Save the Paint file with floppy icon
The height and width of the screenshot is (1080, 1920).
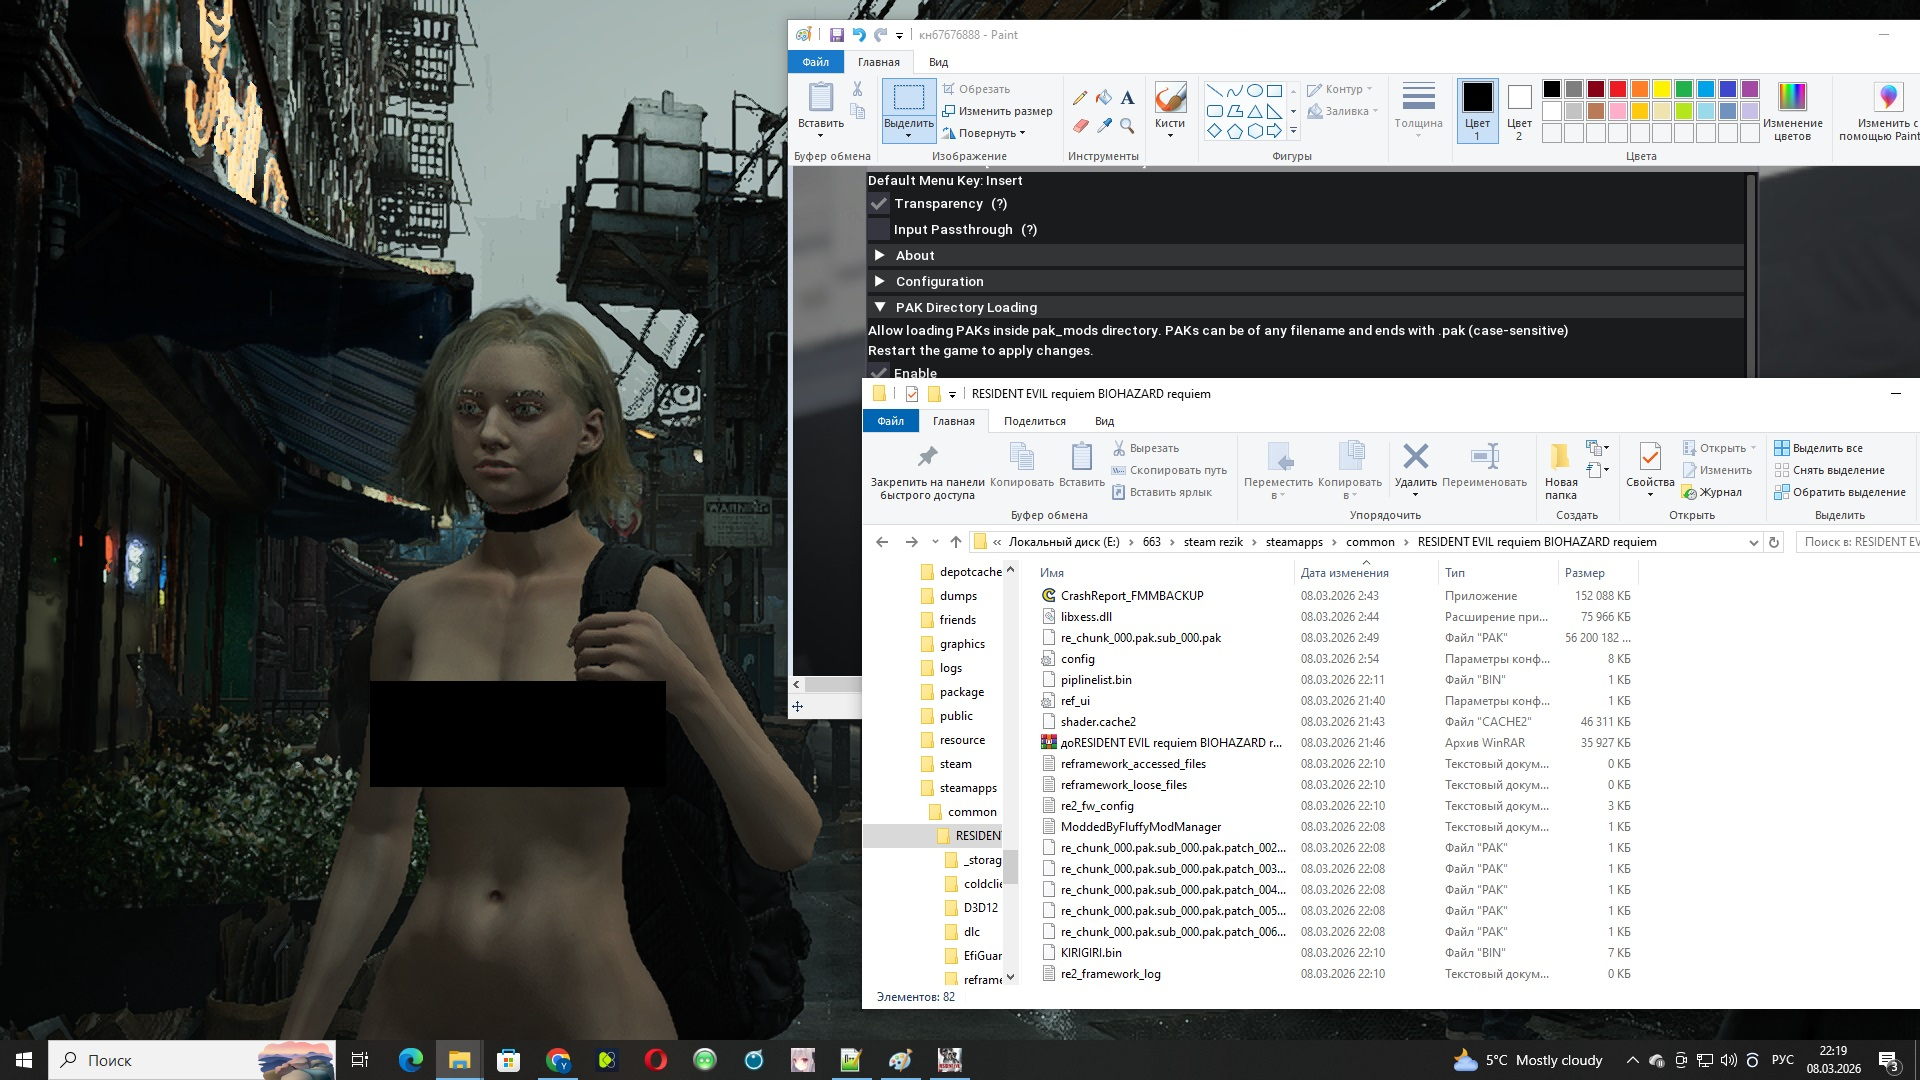(x=836, y=35)
